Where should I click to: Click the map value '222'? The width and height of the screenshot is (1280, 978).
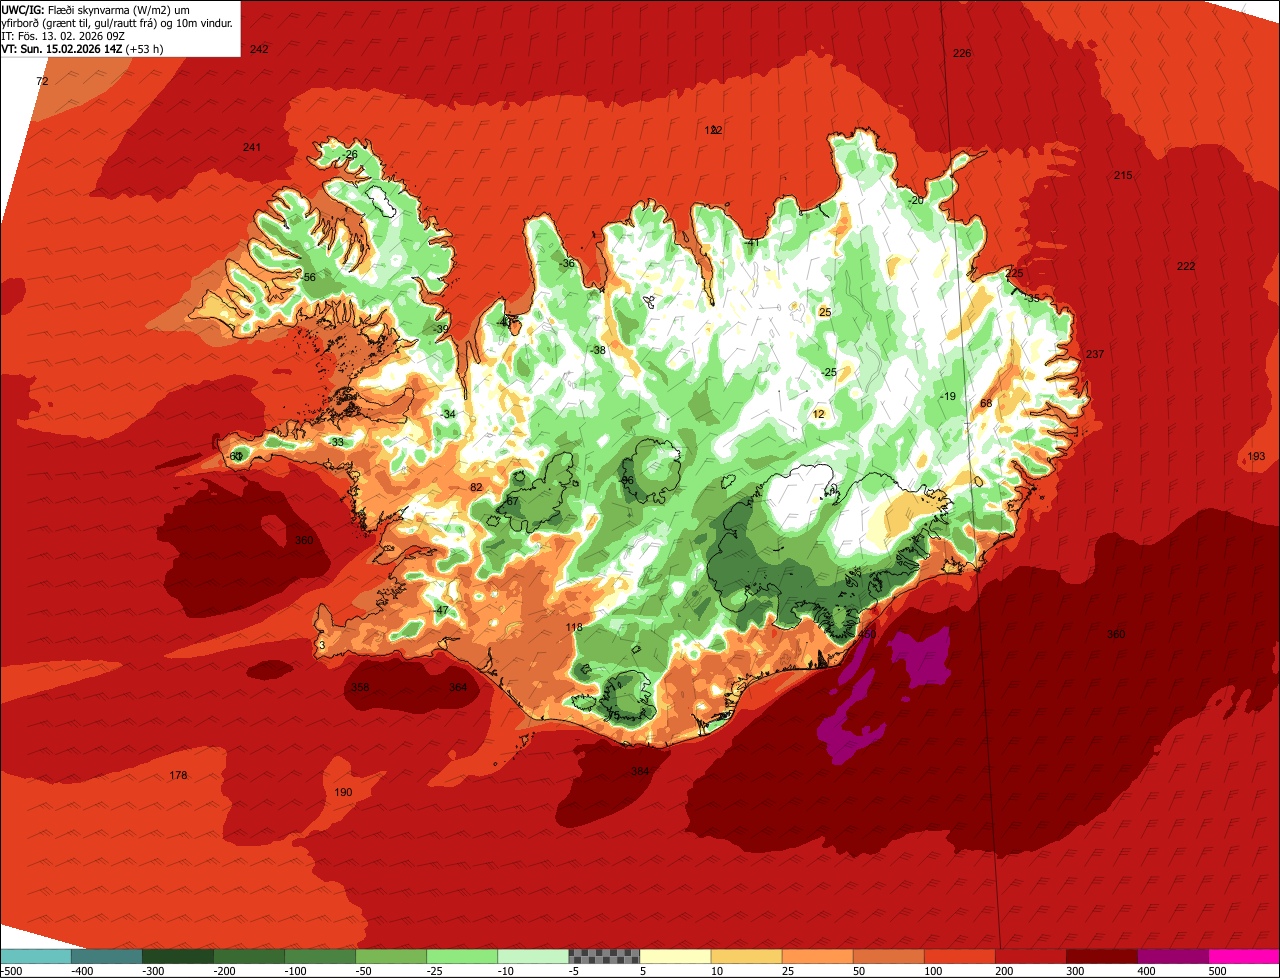(1186, 266)
